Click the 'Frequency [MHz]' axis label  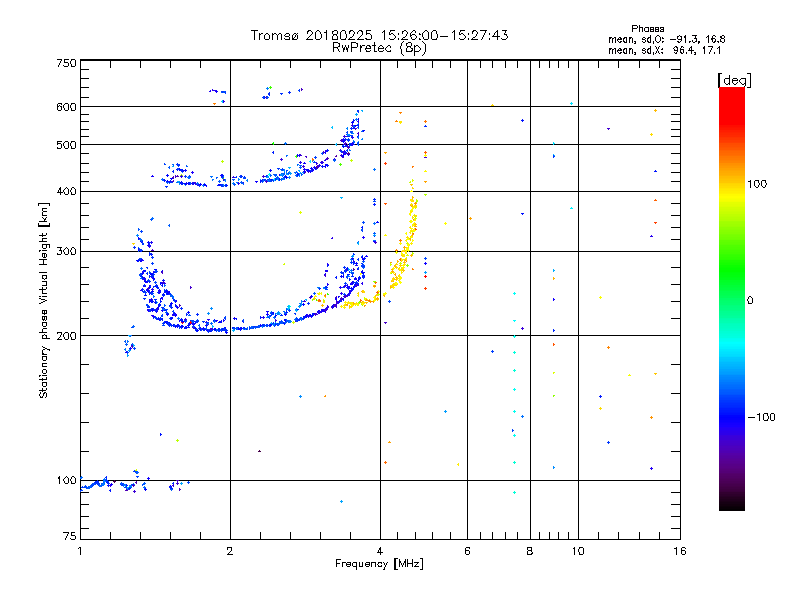[379, 564]
